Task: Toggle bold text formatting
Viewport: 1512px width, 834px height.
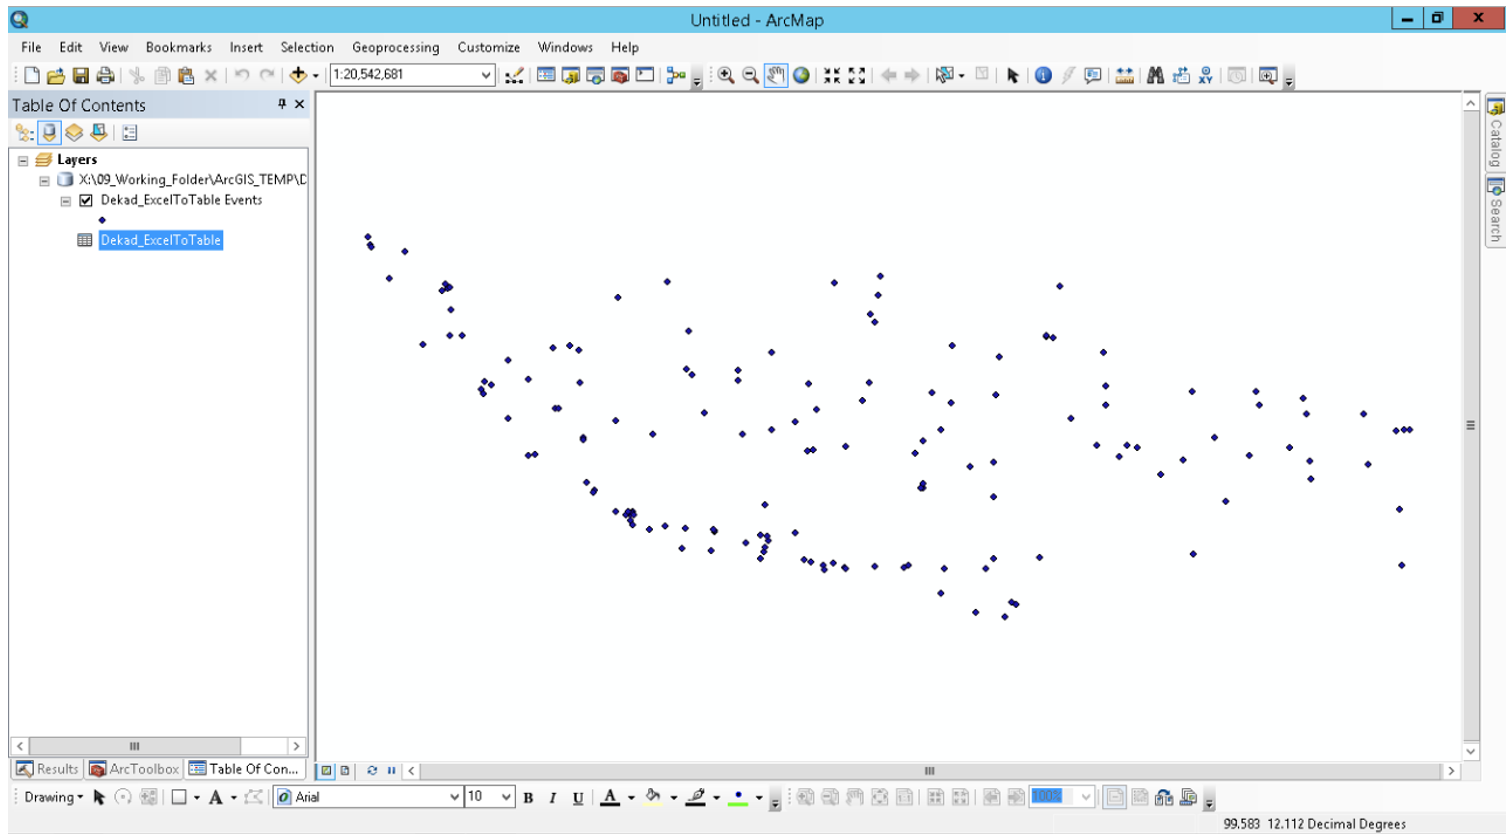Action: click(x=528, y=798)
